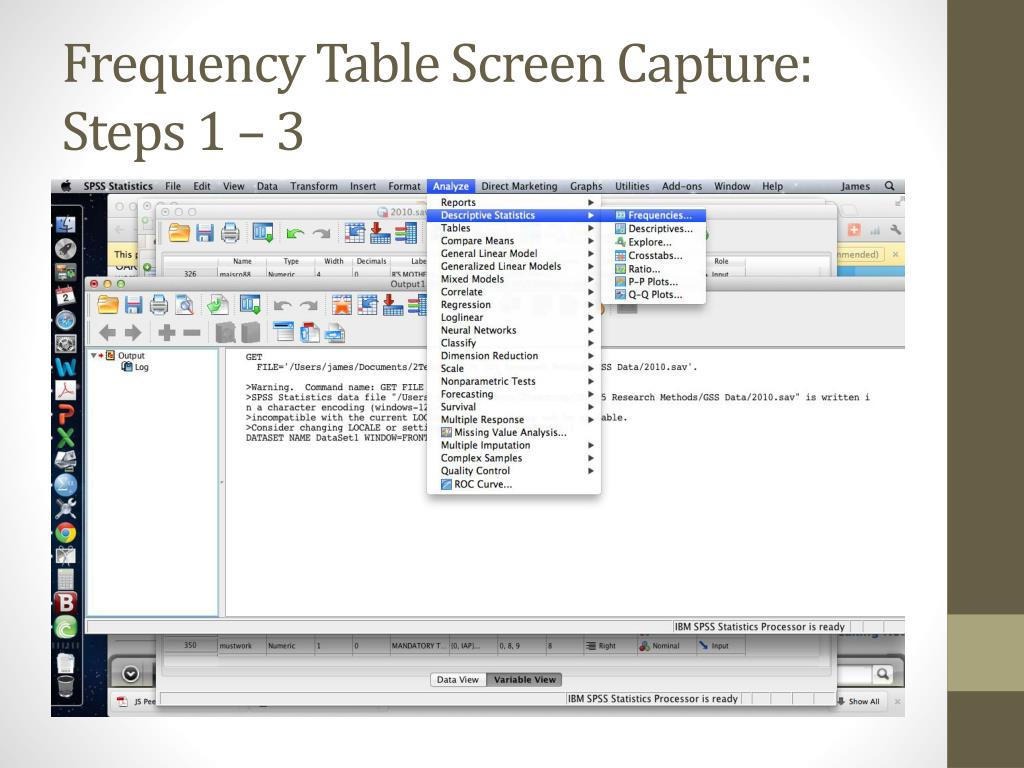Redo arrow in Output1 window toolbar
This screenshot has height=768, width=1024.
tap(308, 306)
